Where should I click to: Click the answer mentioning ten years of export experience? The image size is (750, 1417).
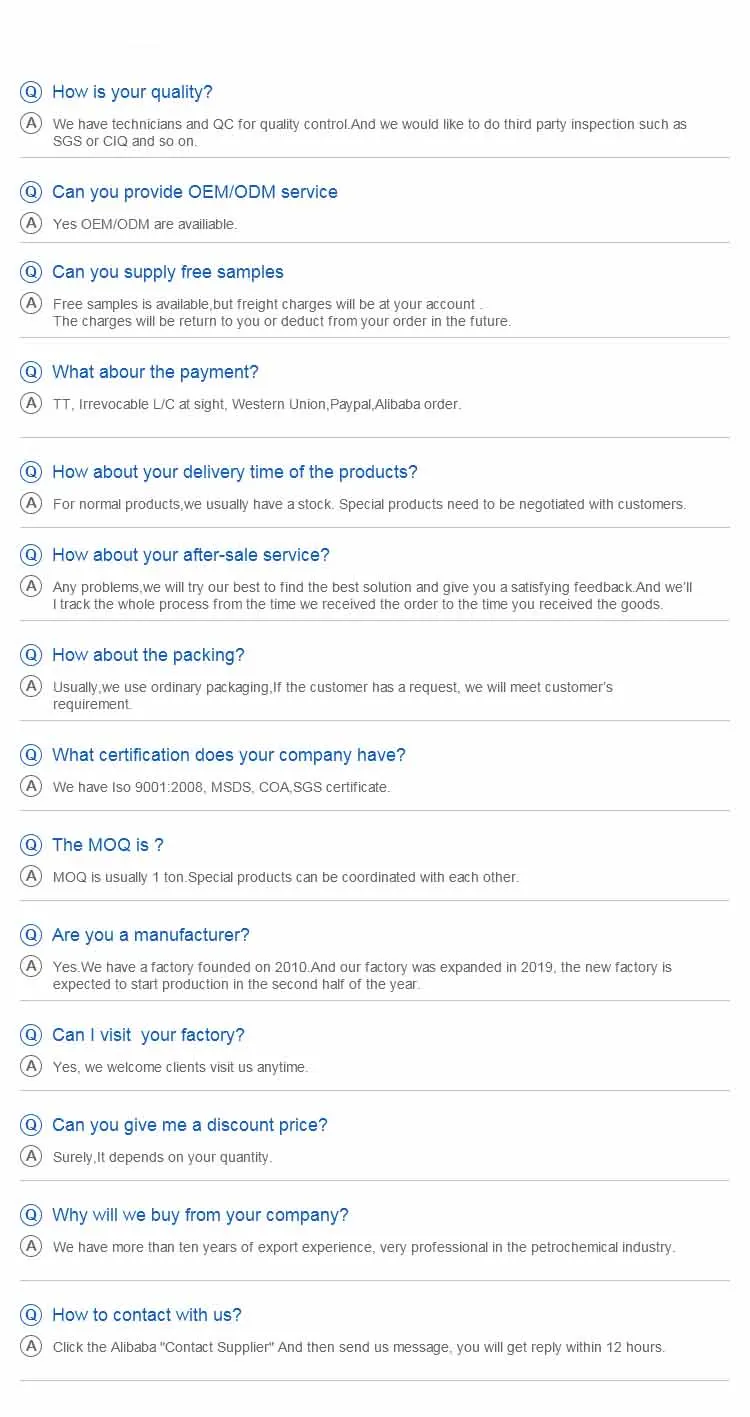[x=363, y=1247]
